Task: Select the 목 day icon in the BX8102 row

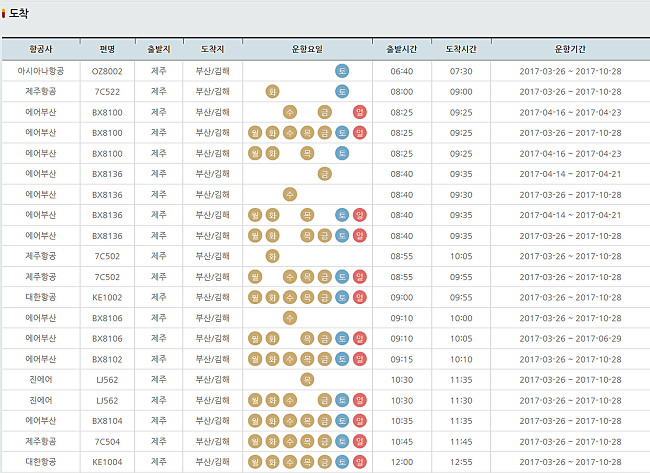Action: 307,359
